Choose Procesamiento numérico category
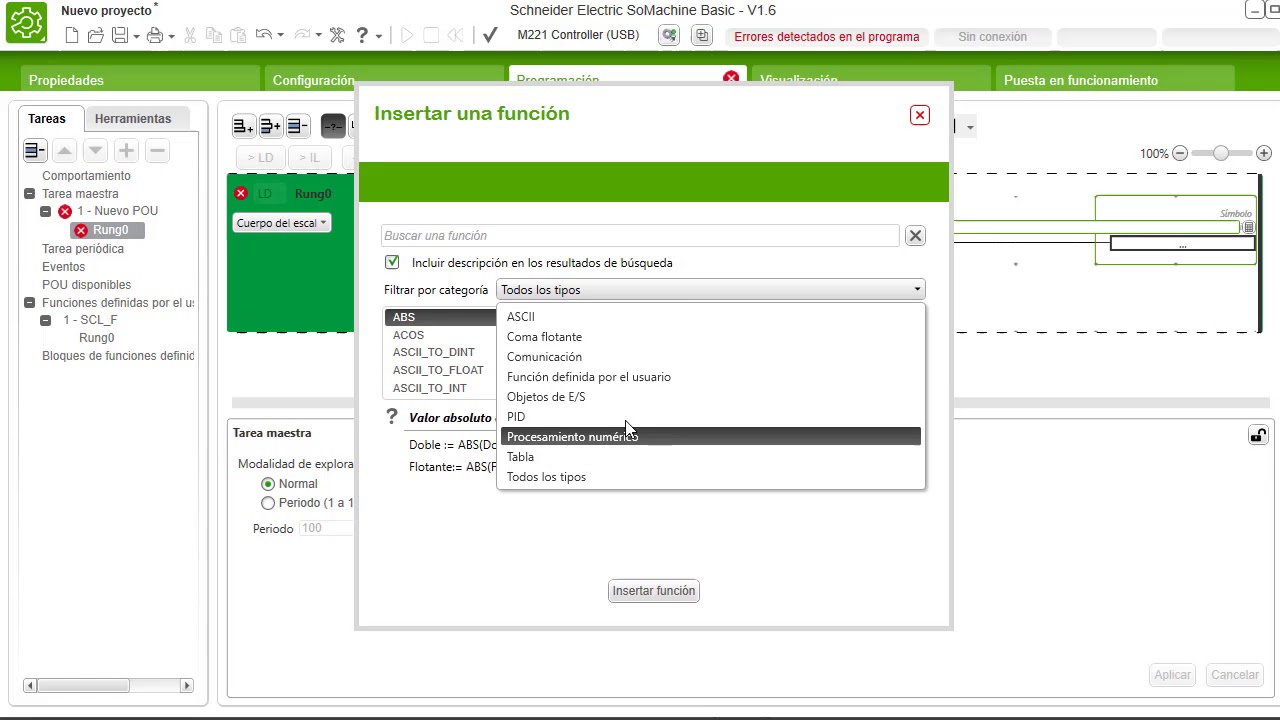Image resolution: width=1280 pixels, height=720 pixels. point(711,437)
